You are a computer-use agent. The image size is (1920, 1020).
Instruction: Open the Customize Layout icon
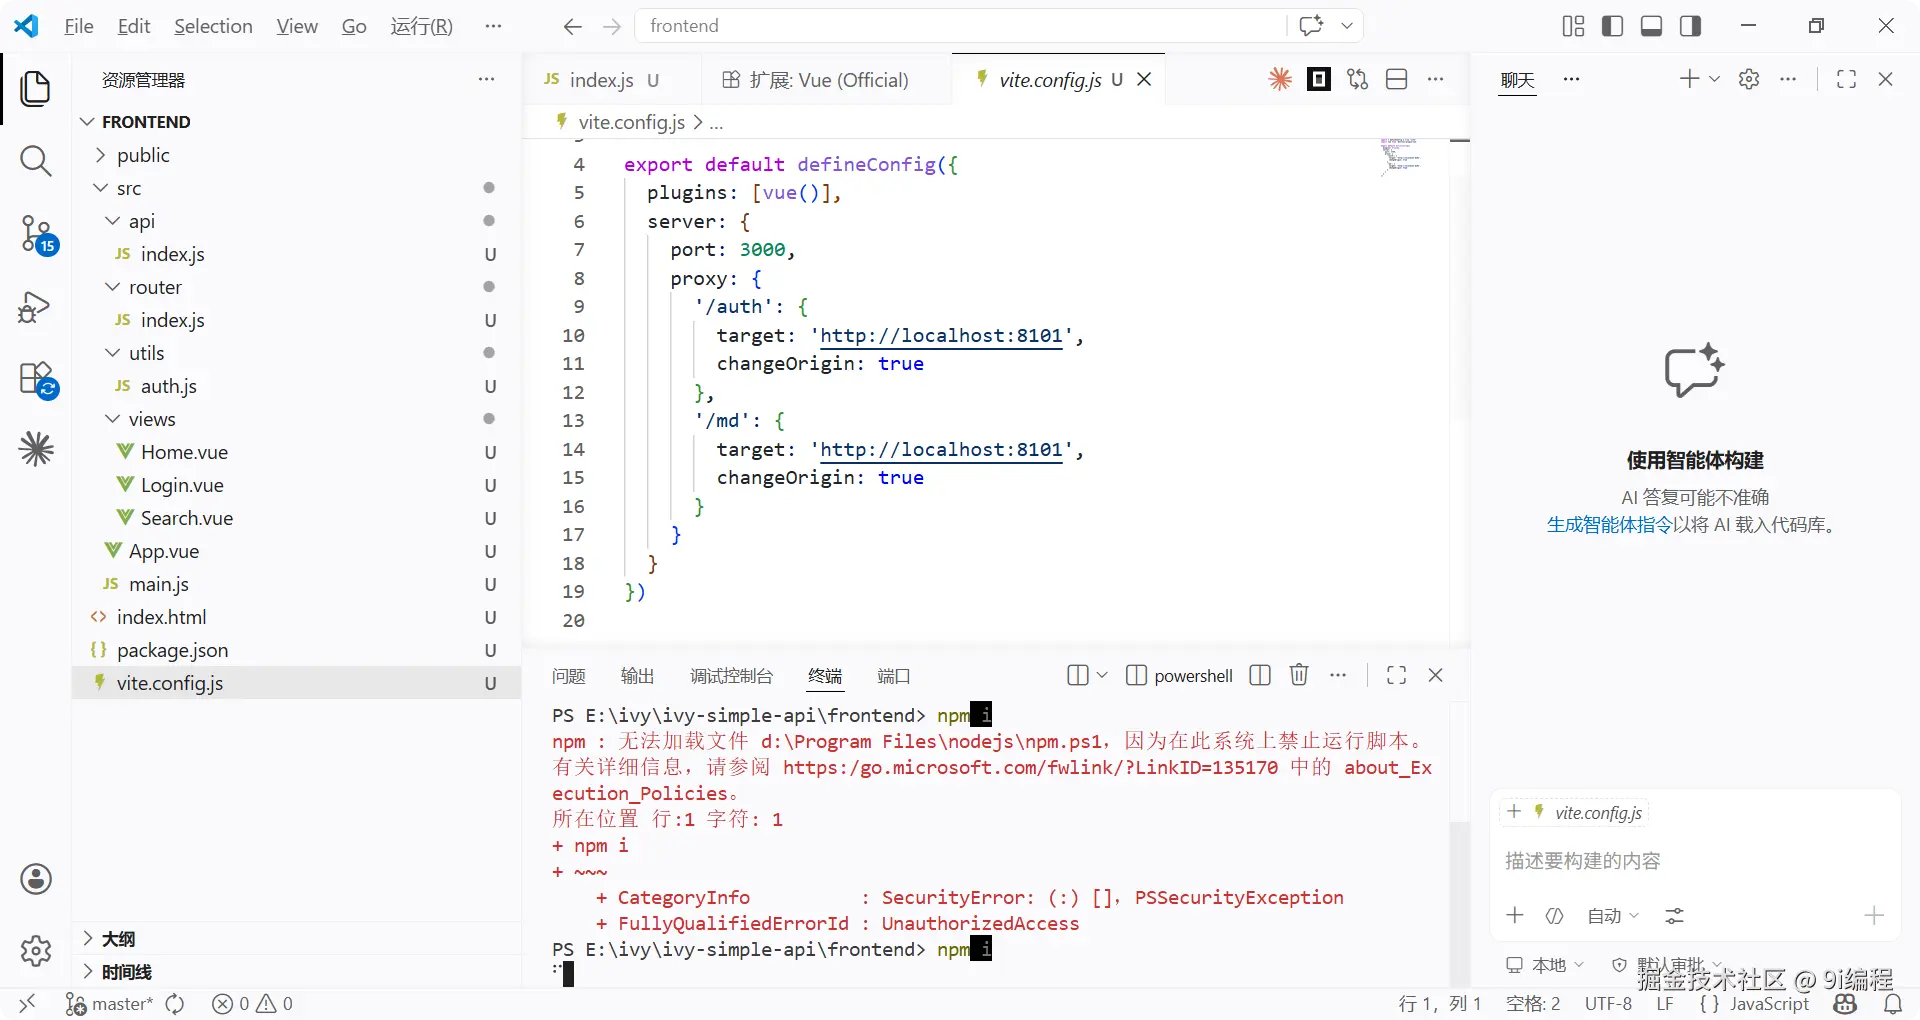(x=1573, y=26)
